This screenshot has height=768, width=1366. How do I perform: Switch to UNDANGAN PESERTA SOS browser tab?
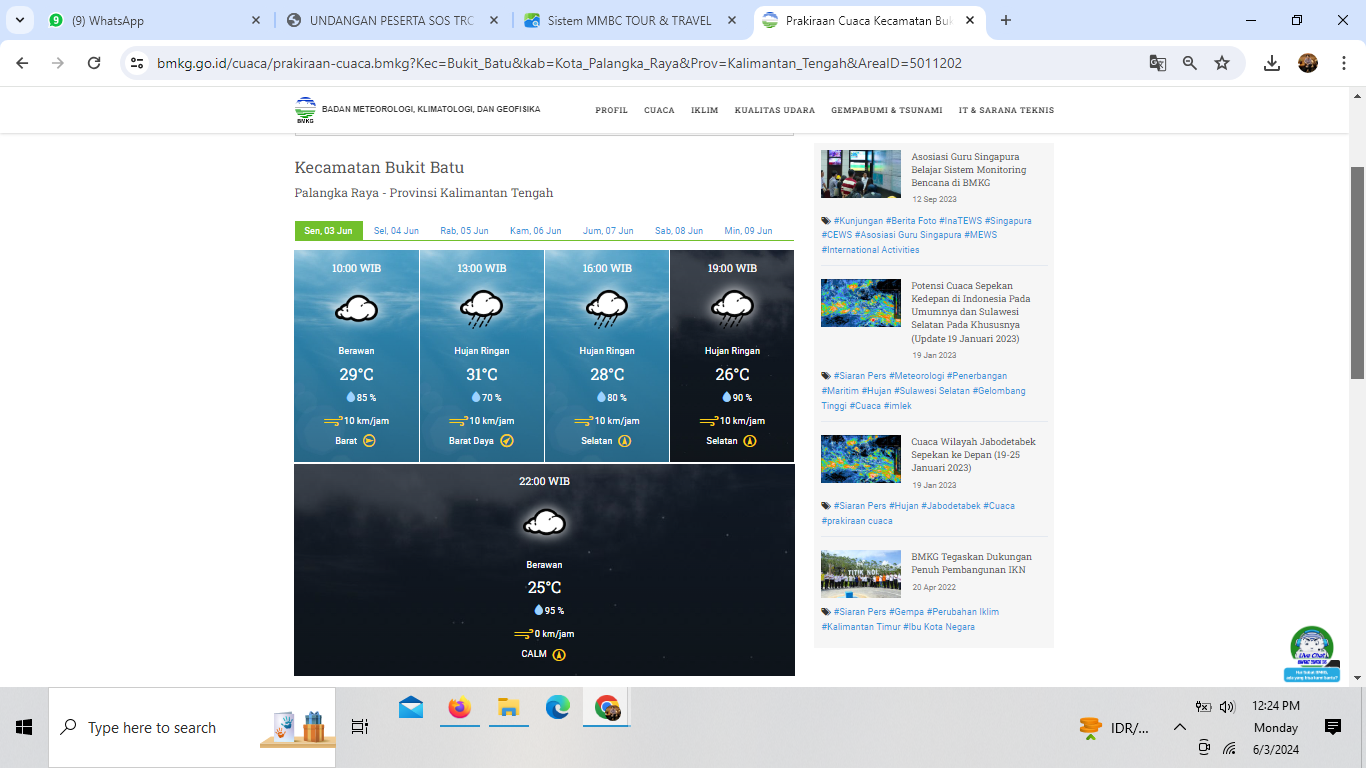(x=393, y=20)
